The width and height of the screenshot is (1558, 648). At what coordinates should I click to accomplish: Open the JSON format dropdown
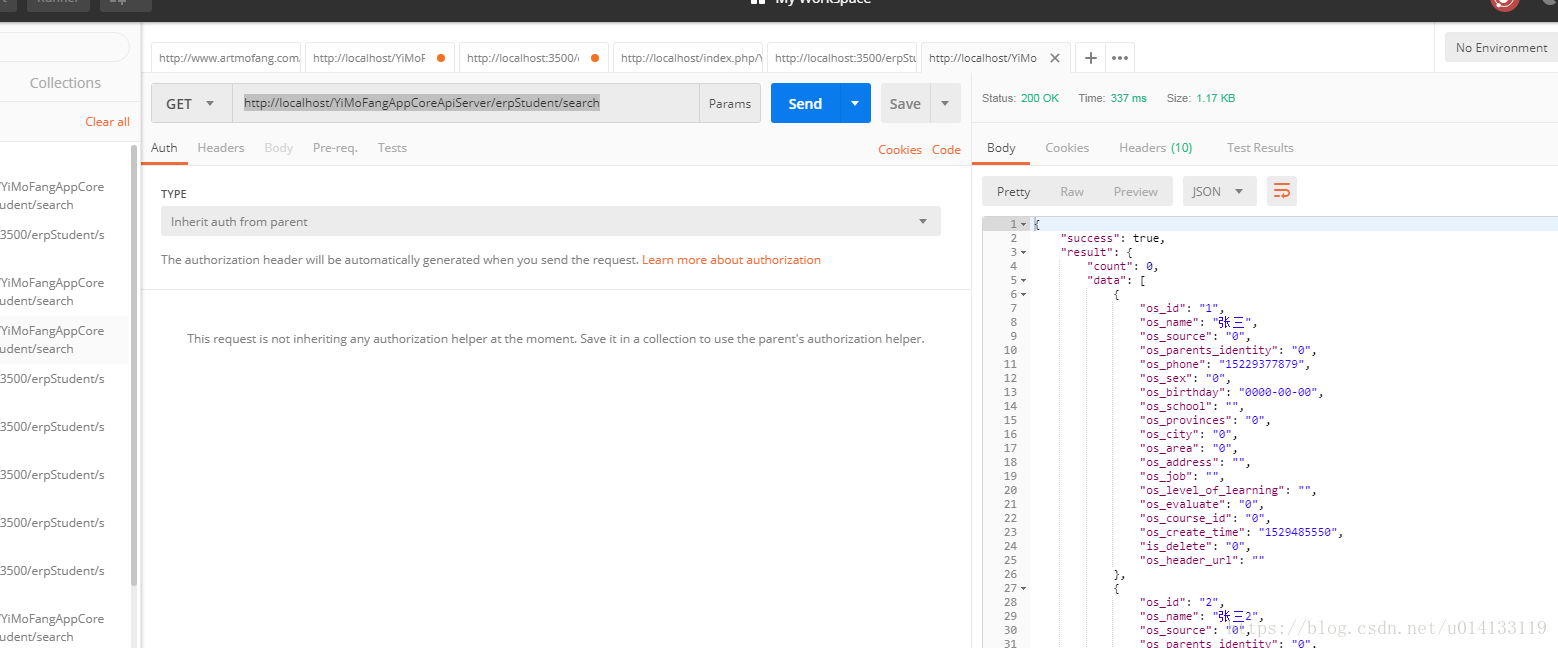pos(1219,191)
